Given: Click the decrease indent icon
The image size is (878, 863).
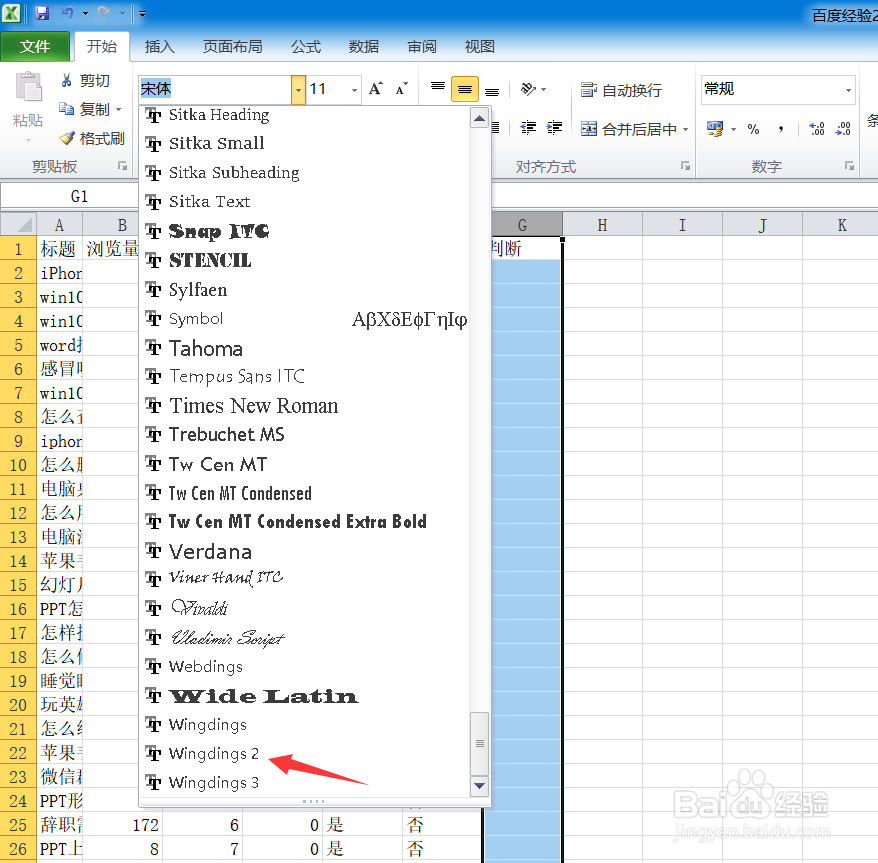Looking at the screenshot, I should (528, 128).
